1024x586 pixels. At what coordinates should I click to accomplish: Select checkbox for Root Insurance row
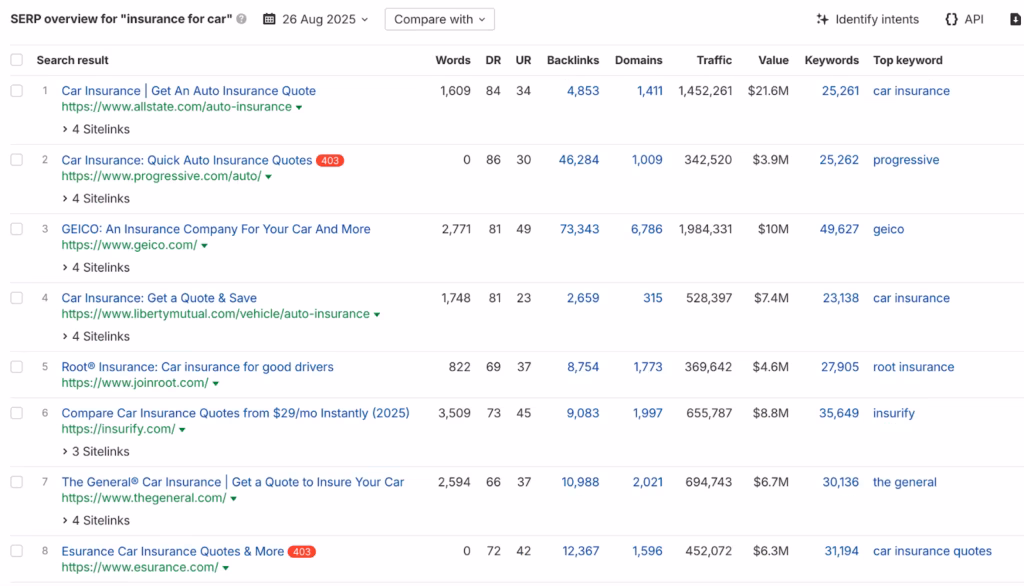coord(16,367)
